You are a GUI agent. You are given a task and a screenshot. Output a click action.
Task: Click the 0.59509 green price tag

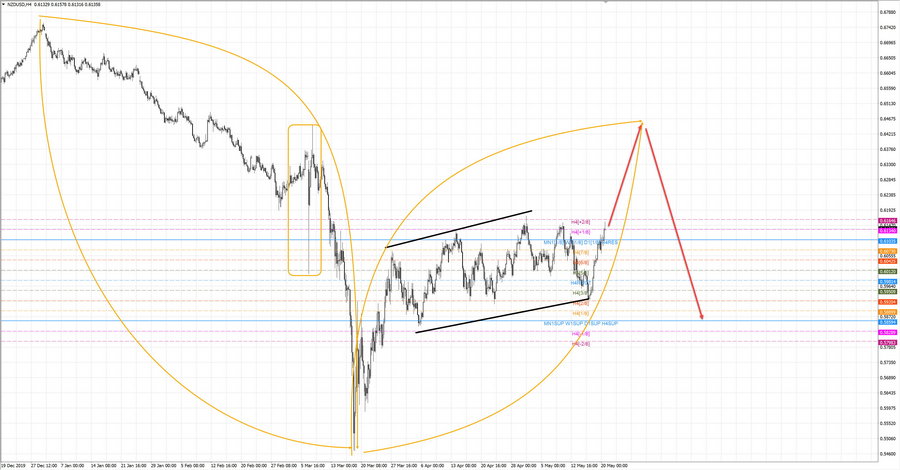887,292
